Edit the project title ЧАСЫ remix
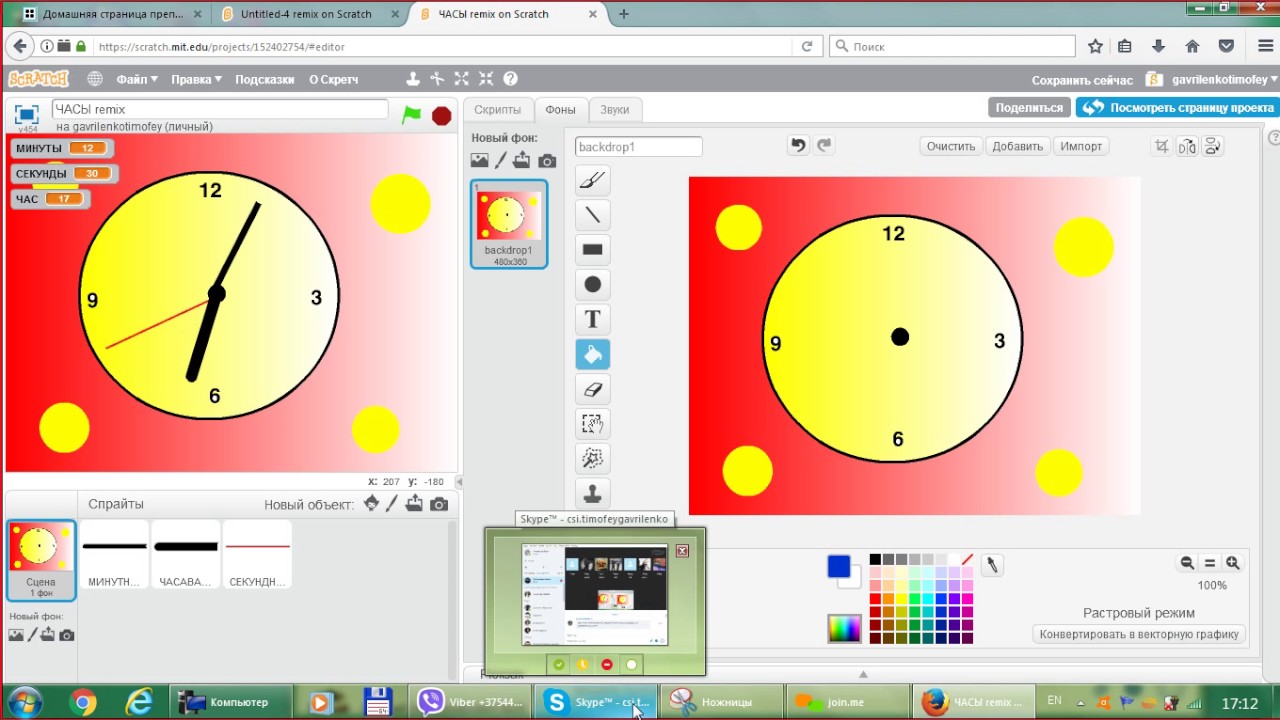 pos(220,109)
